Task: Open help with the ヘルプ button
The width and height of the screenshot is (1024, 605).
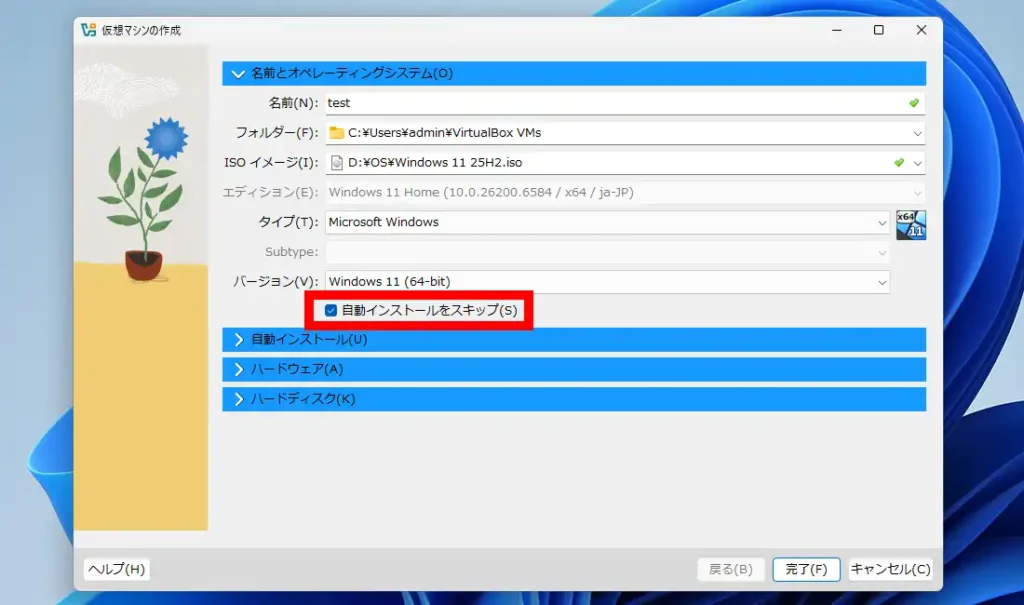Action: 117,569
